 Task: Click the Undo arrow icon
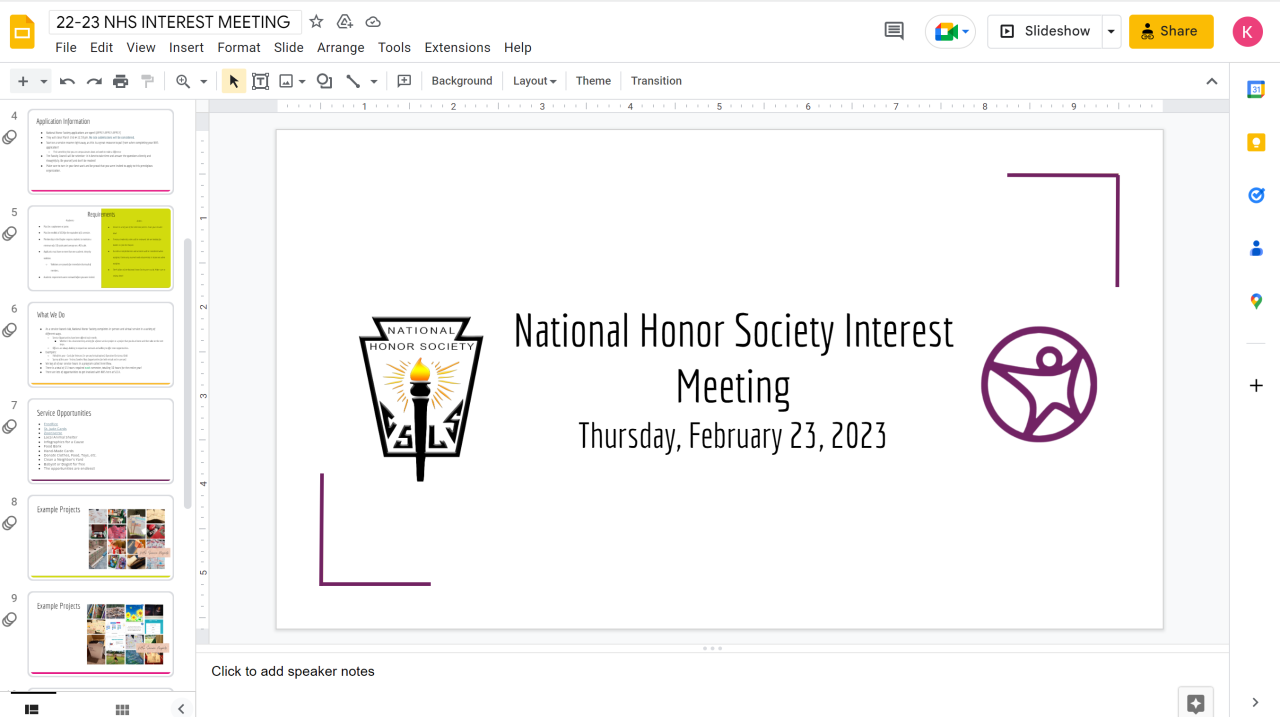pyautogui.click(x=67, y=81)
